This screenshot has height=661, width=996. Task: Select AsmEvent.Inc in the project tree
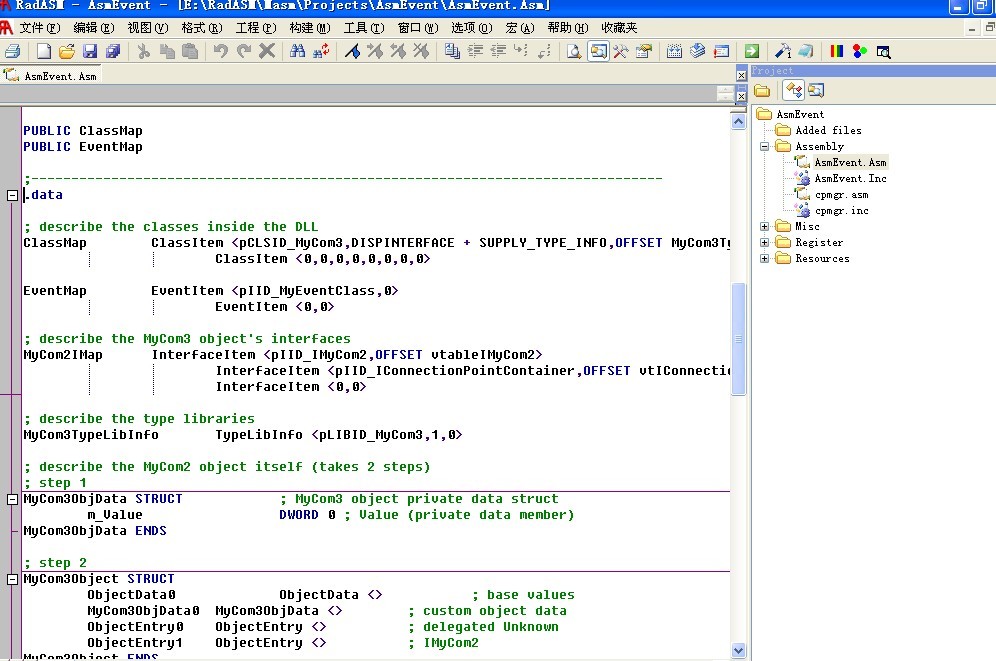[849, 179]
